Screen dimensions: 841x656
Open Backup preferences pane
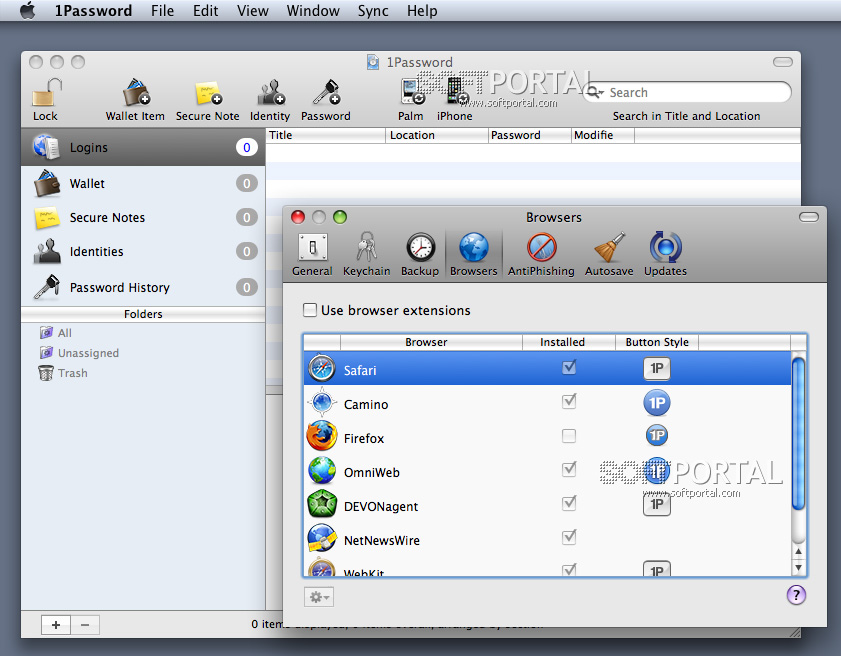click(x=420, y=254)
